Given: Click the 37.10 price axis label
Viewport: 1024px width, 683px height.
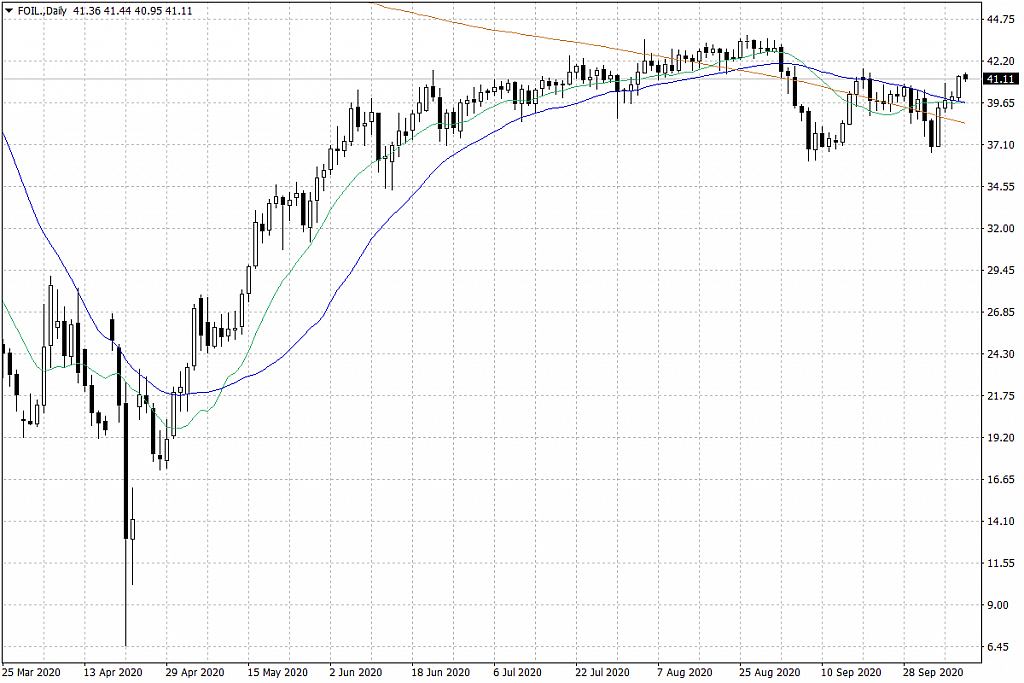Looking at the screenshot, I should click(1001, 145).
